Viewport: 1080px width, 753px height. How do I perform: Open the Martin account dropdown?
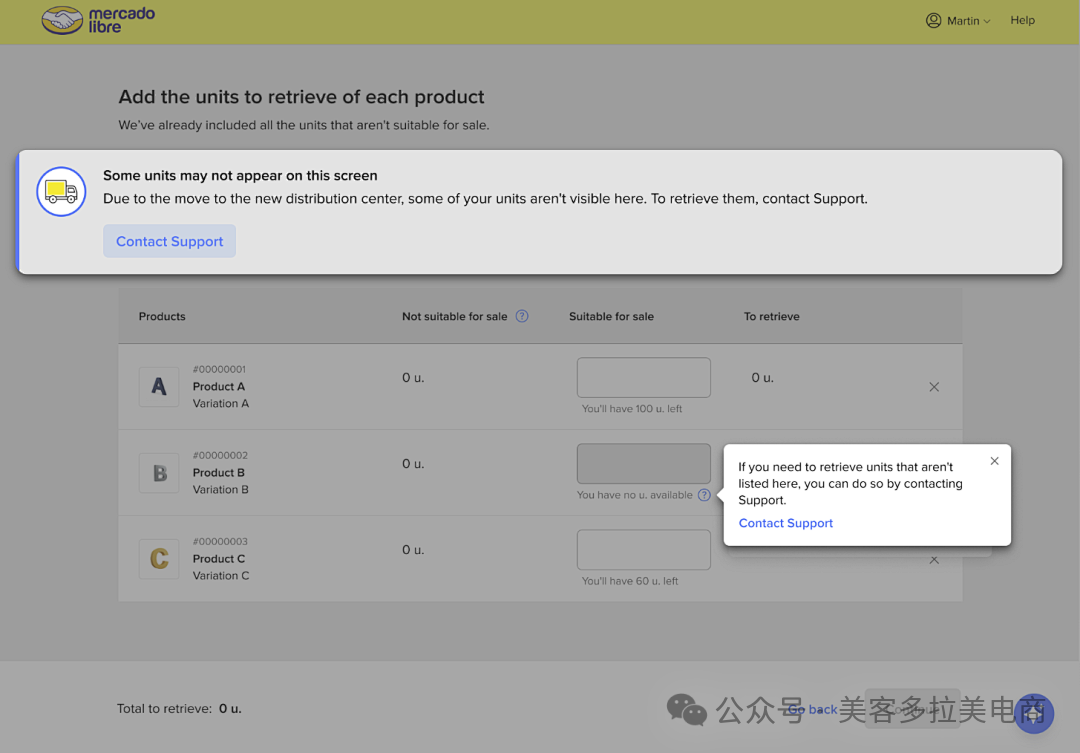click(x=958, y=21)
